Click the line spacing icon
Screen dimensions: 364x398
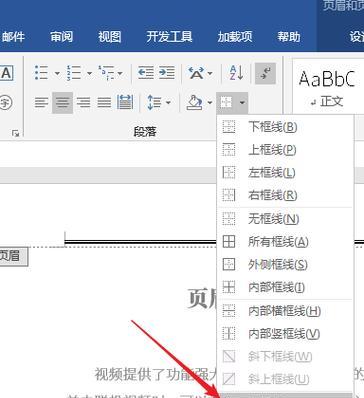click(x=154, y=102)
